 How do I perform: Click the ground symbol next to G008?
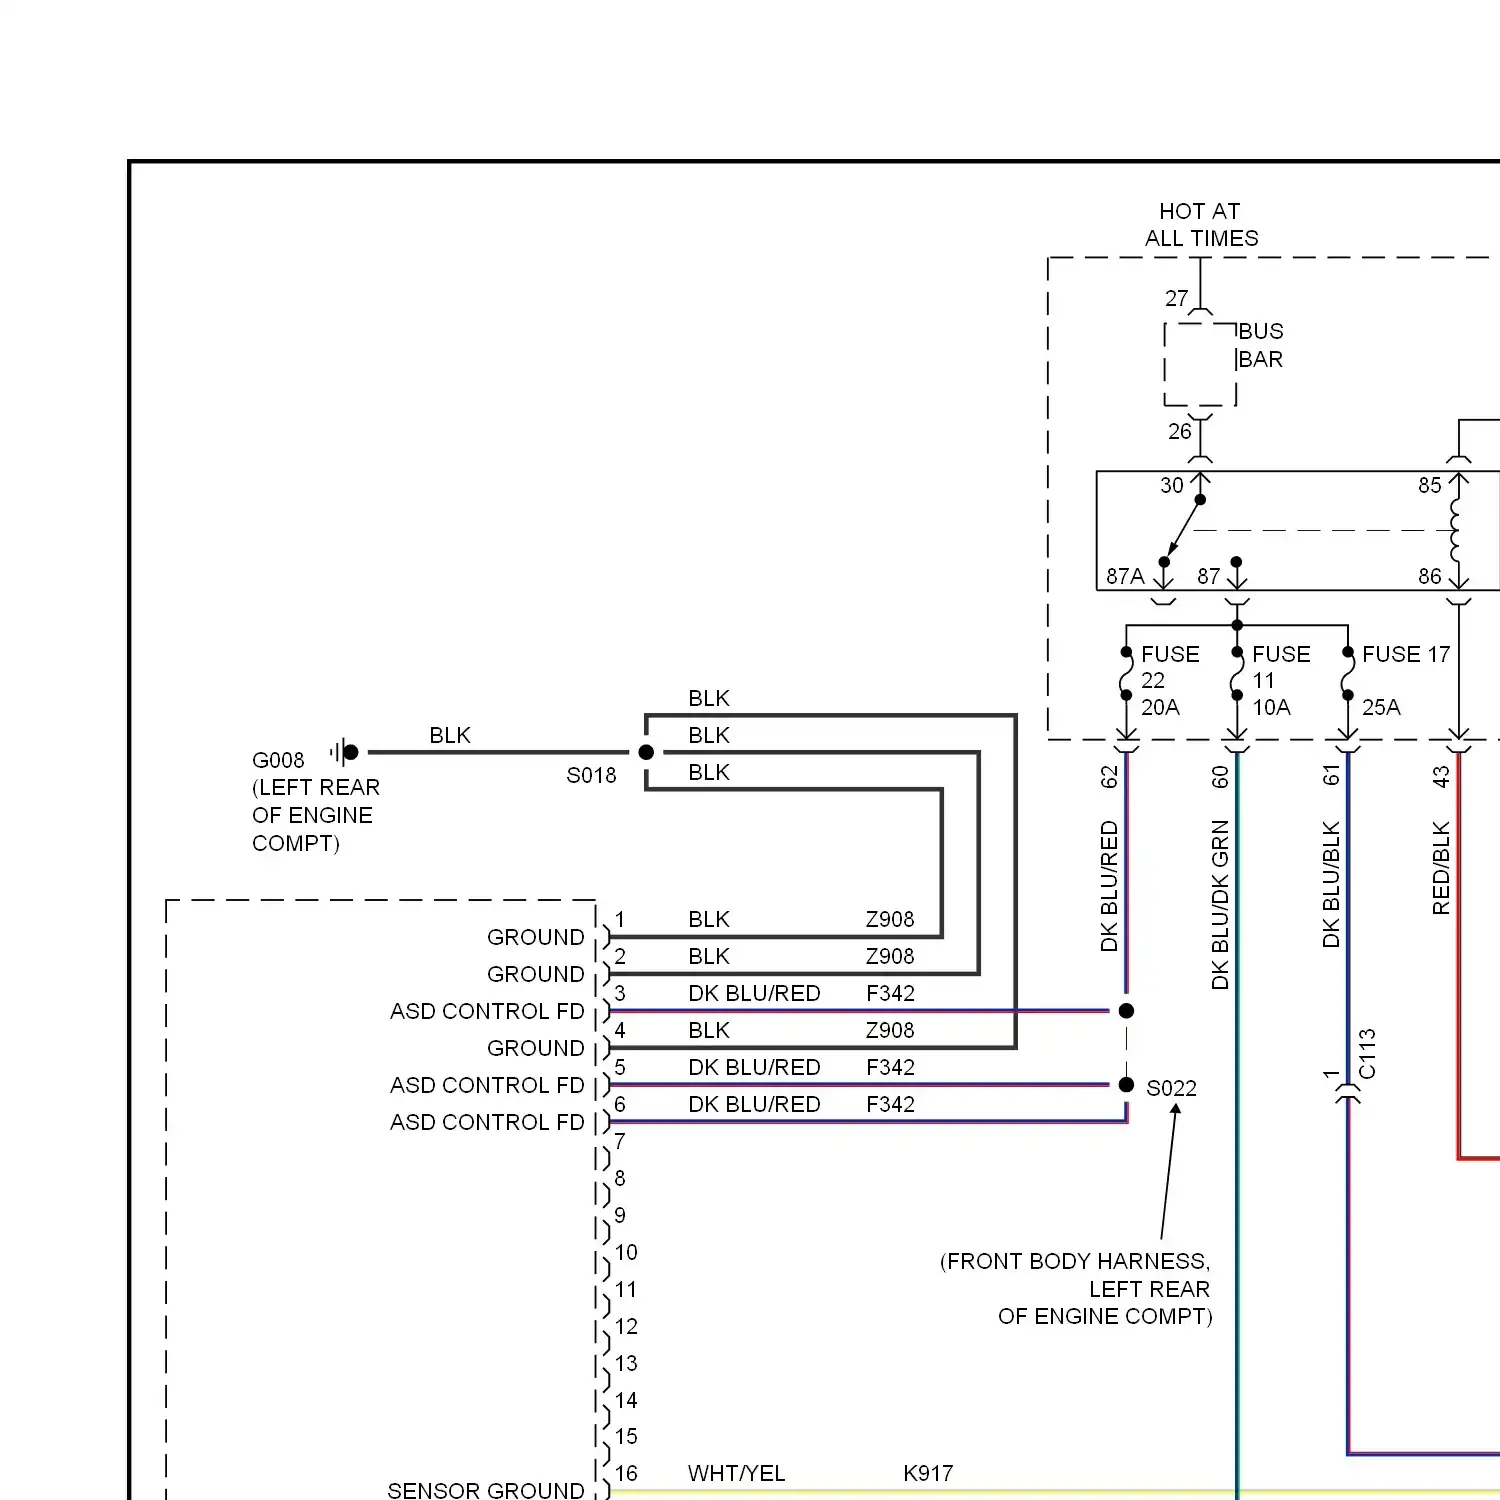pyautogui.click(x=344, y=752)
